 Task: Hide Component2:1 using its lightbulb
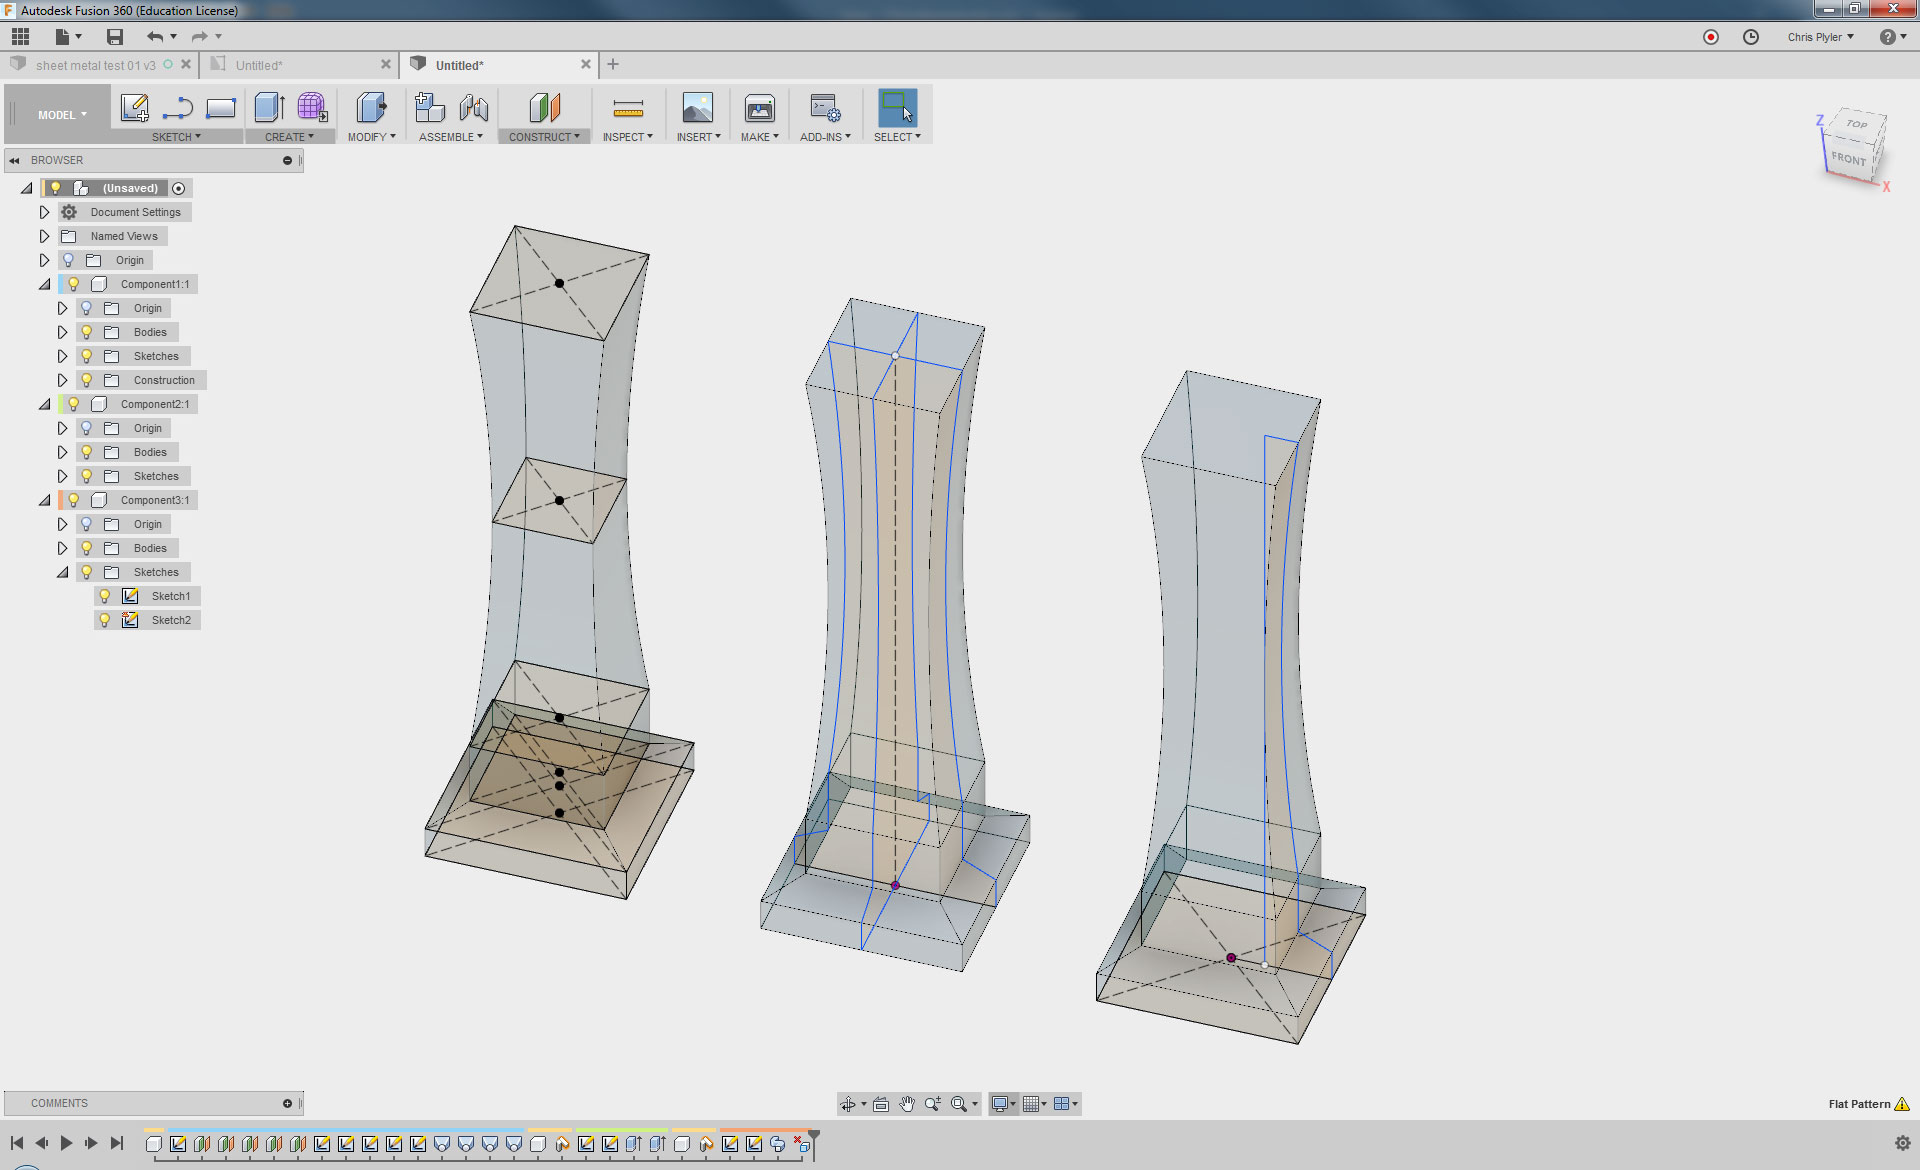[73, 404]
